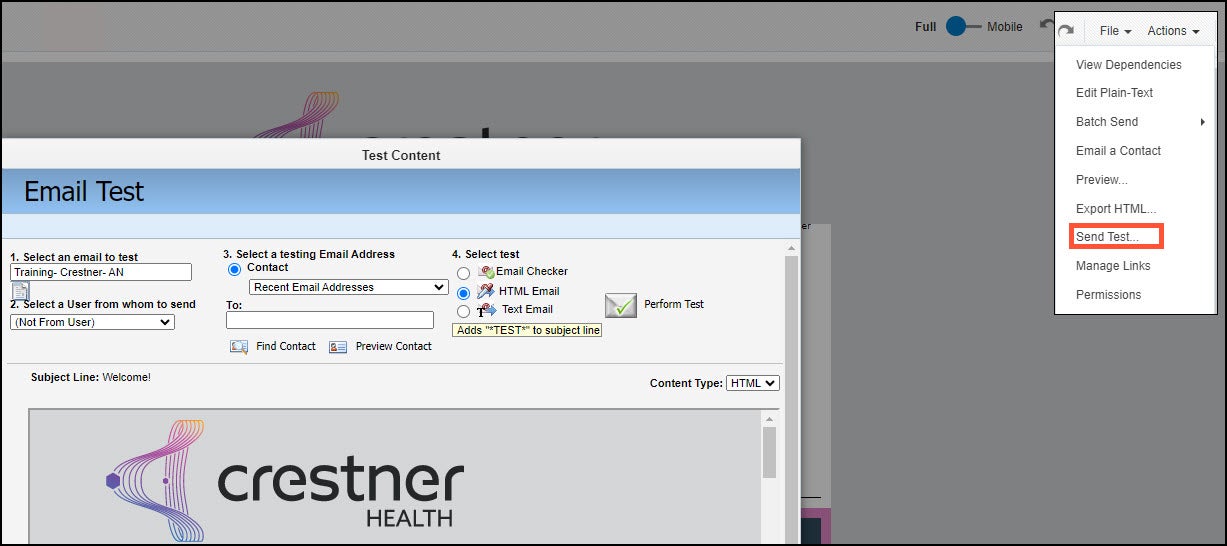This screenshot has height=546, width=1227.
Task: Click View Dependencies in the menu
Action: pyautogui.click(x=1128, y=65)
